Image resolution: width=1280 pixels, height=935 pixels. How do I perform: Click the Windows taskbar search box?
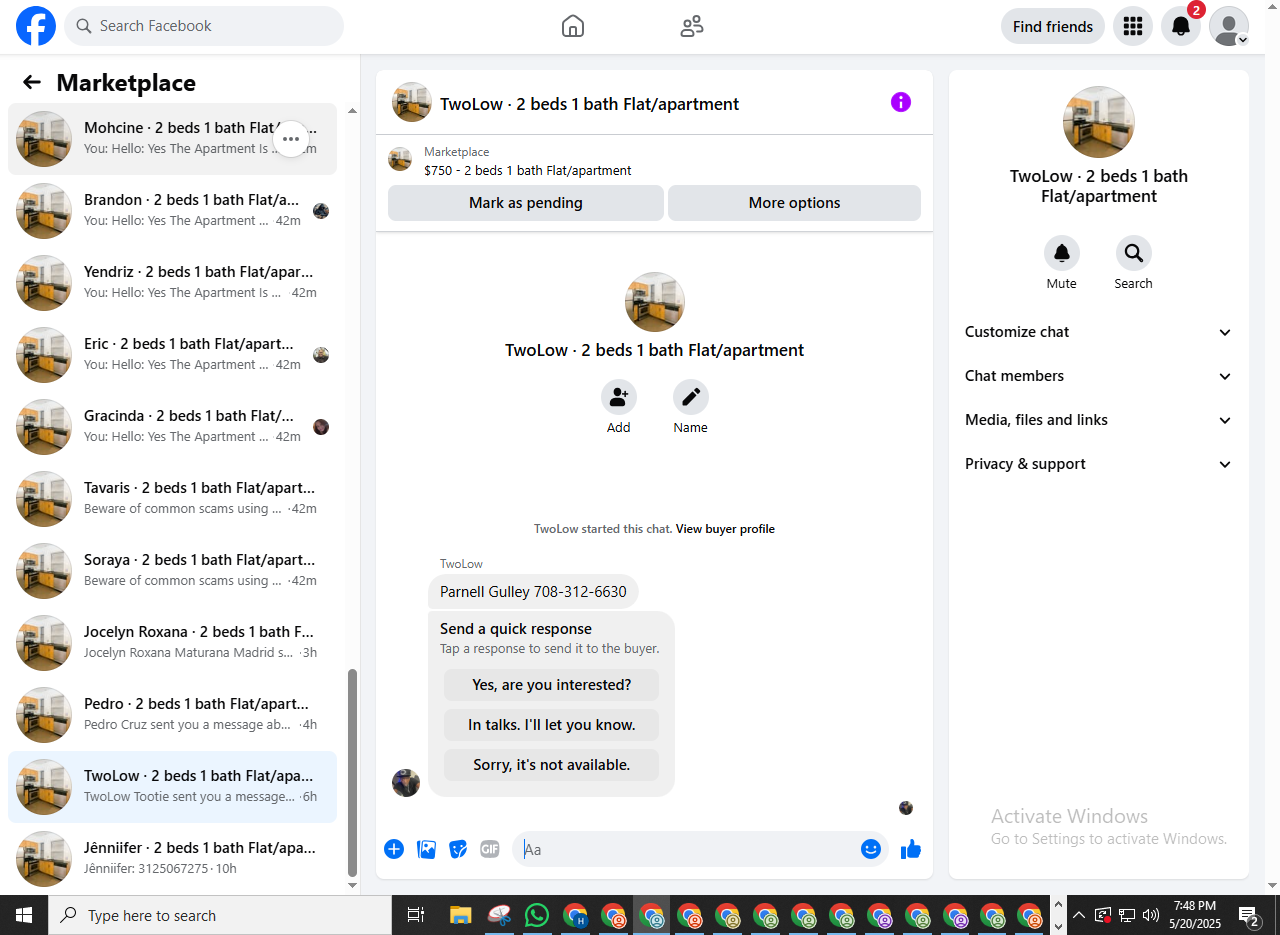(x=220, y=915)
